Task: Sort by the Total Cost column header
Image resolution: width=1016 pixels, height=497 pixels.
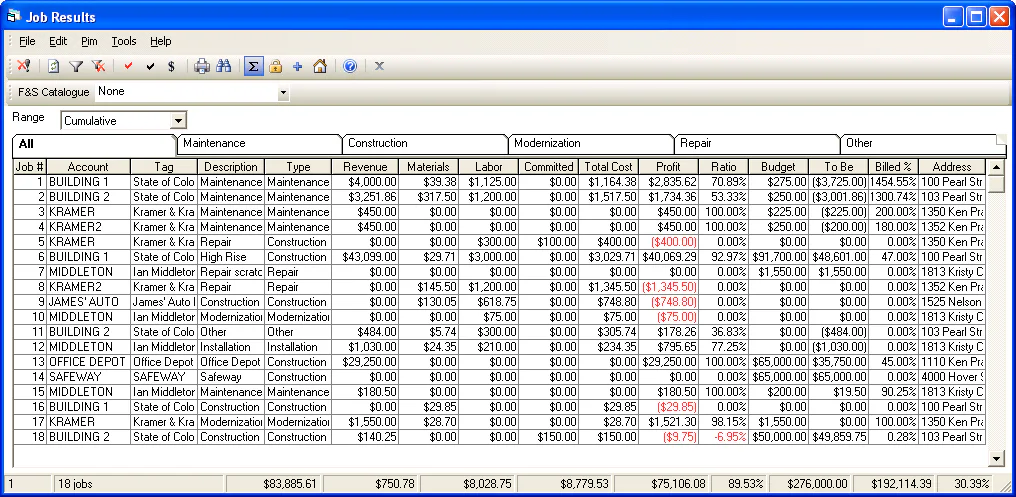Action: pos(608,167)
